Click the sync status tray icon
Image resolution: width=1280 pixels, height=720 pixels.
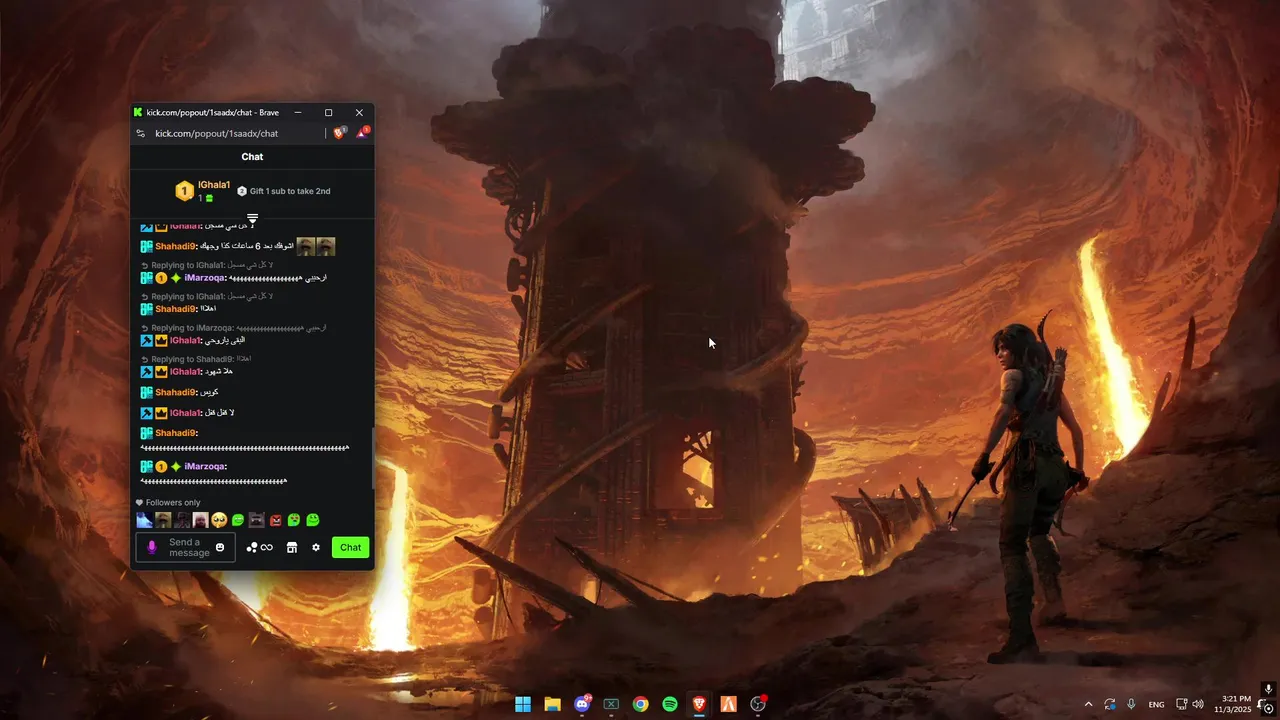(1110, 704)
